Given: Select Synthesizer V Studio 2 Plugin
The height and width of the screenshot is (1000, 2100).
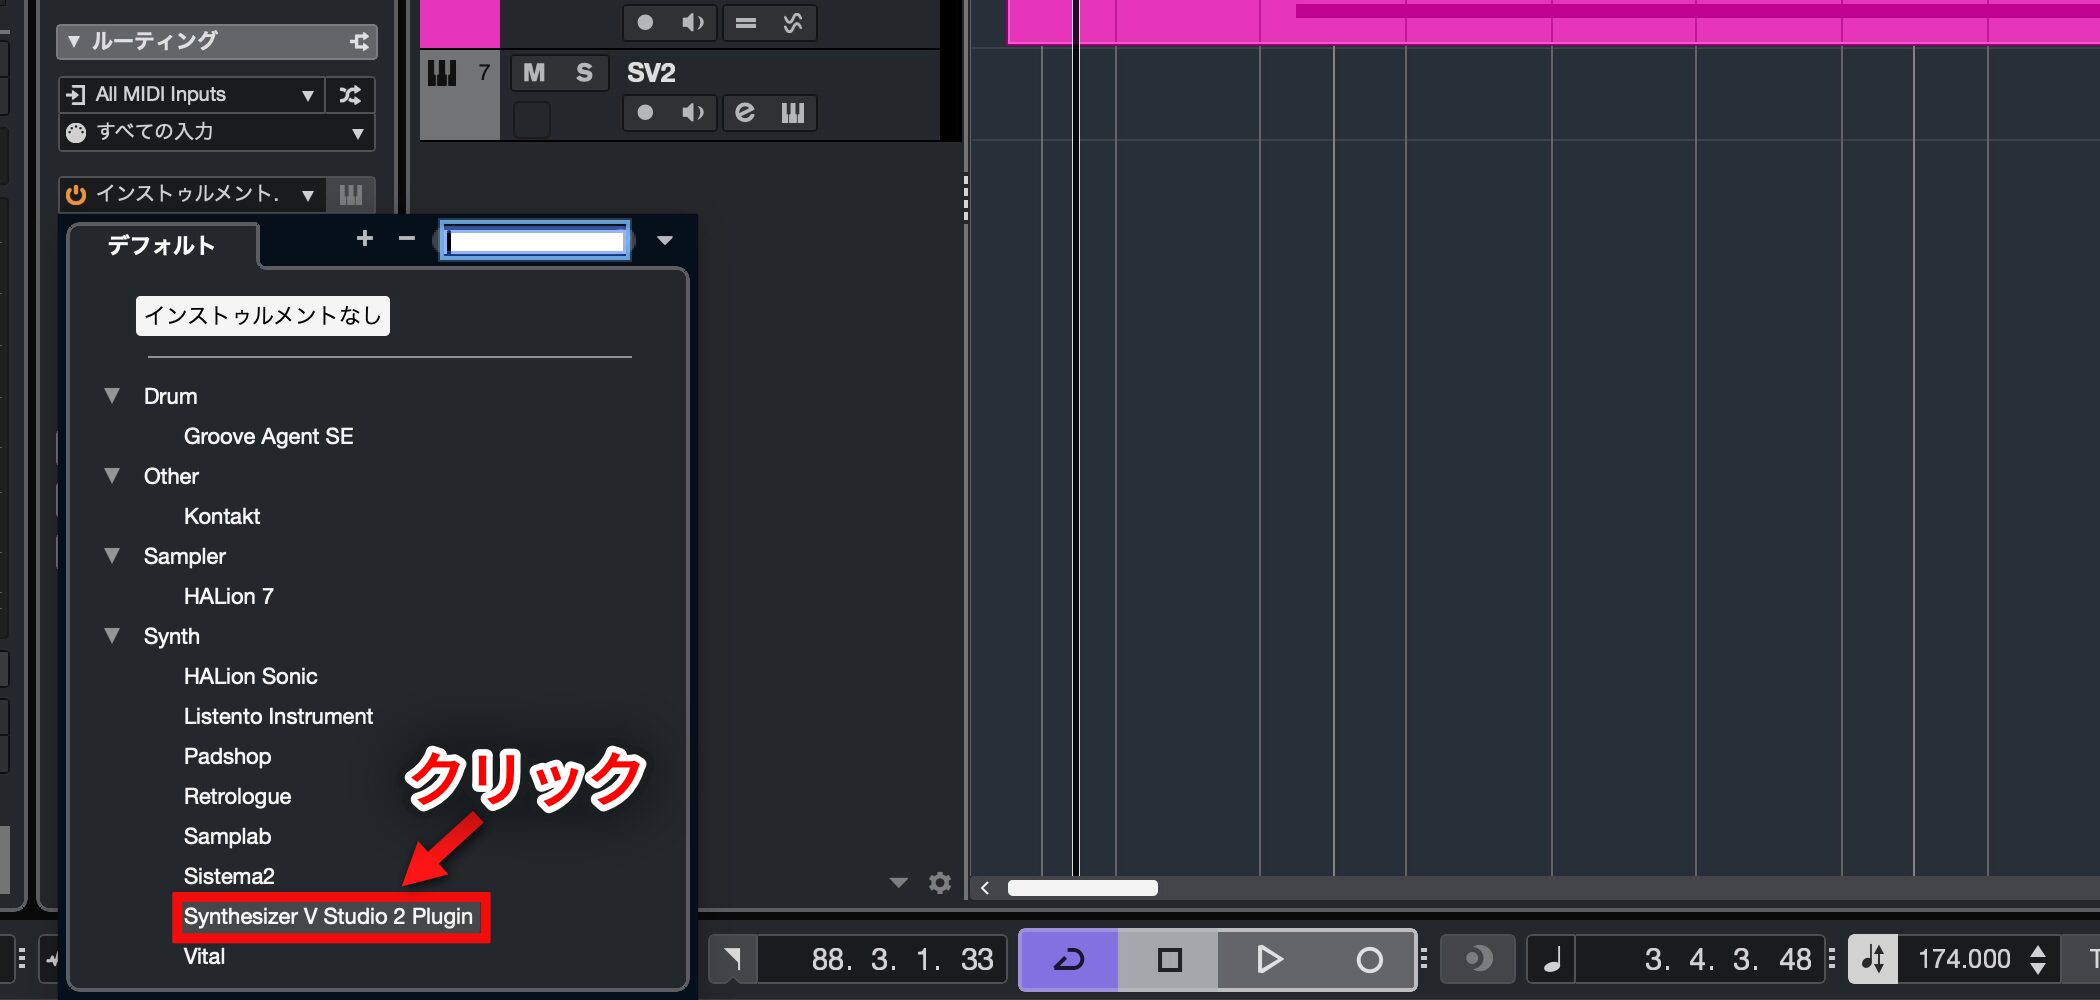Looking at the screenshot, I should click(x=328, y=916).
